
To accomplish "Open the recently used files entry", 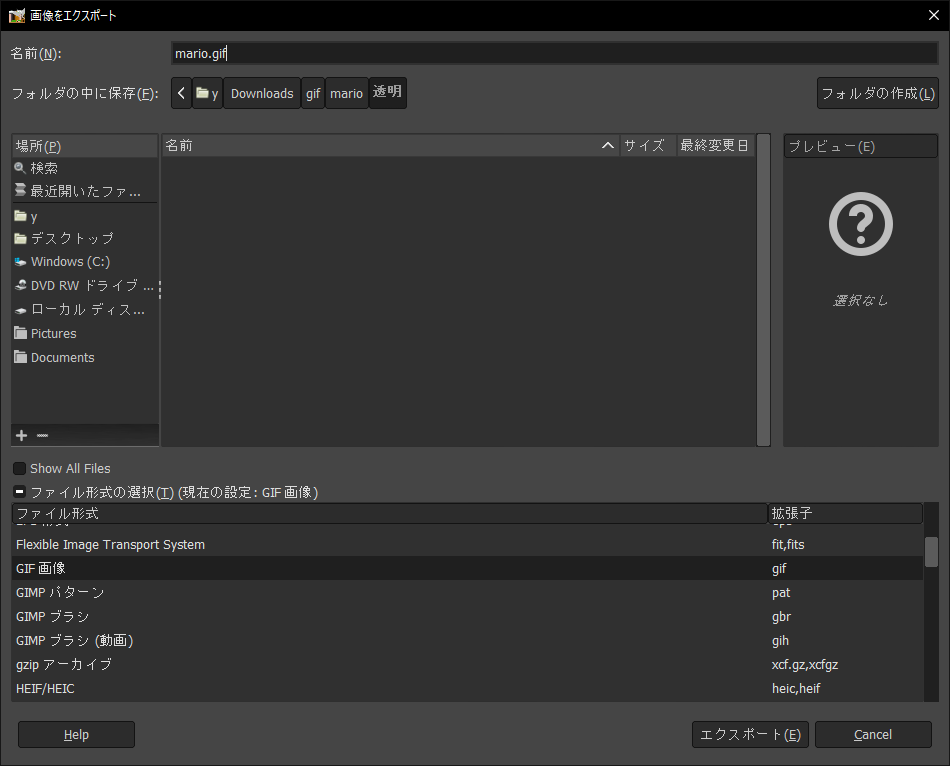I will (85, 190).
